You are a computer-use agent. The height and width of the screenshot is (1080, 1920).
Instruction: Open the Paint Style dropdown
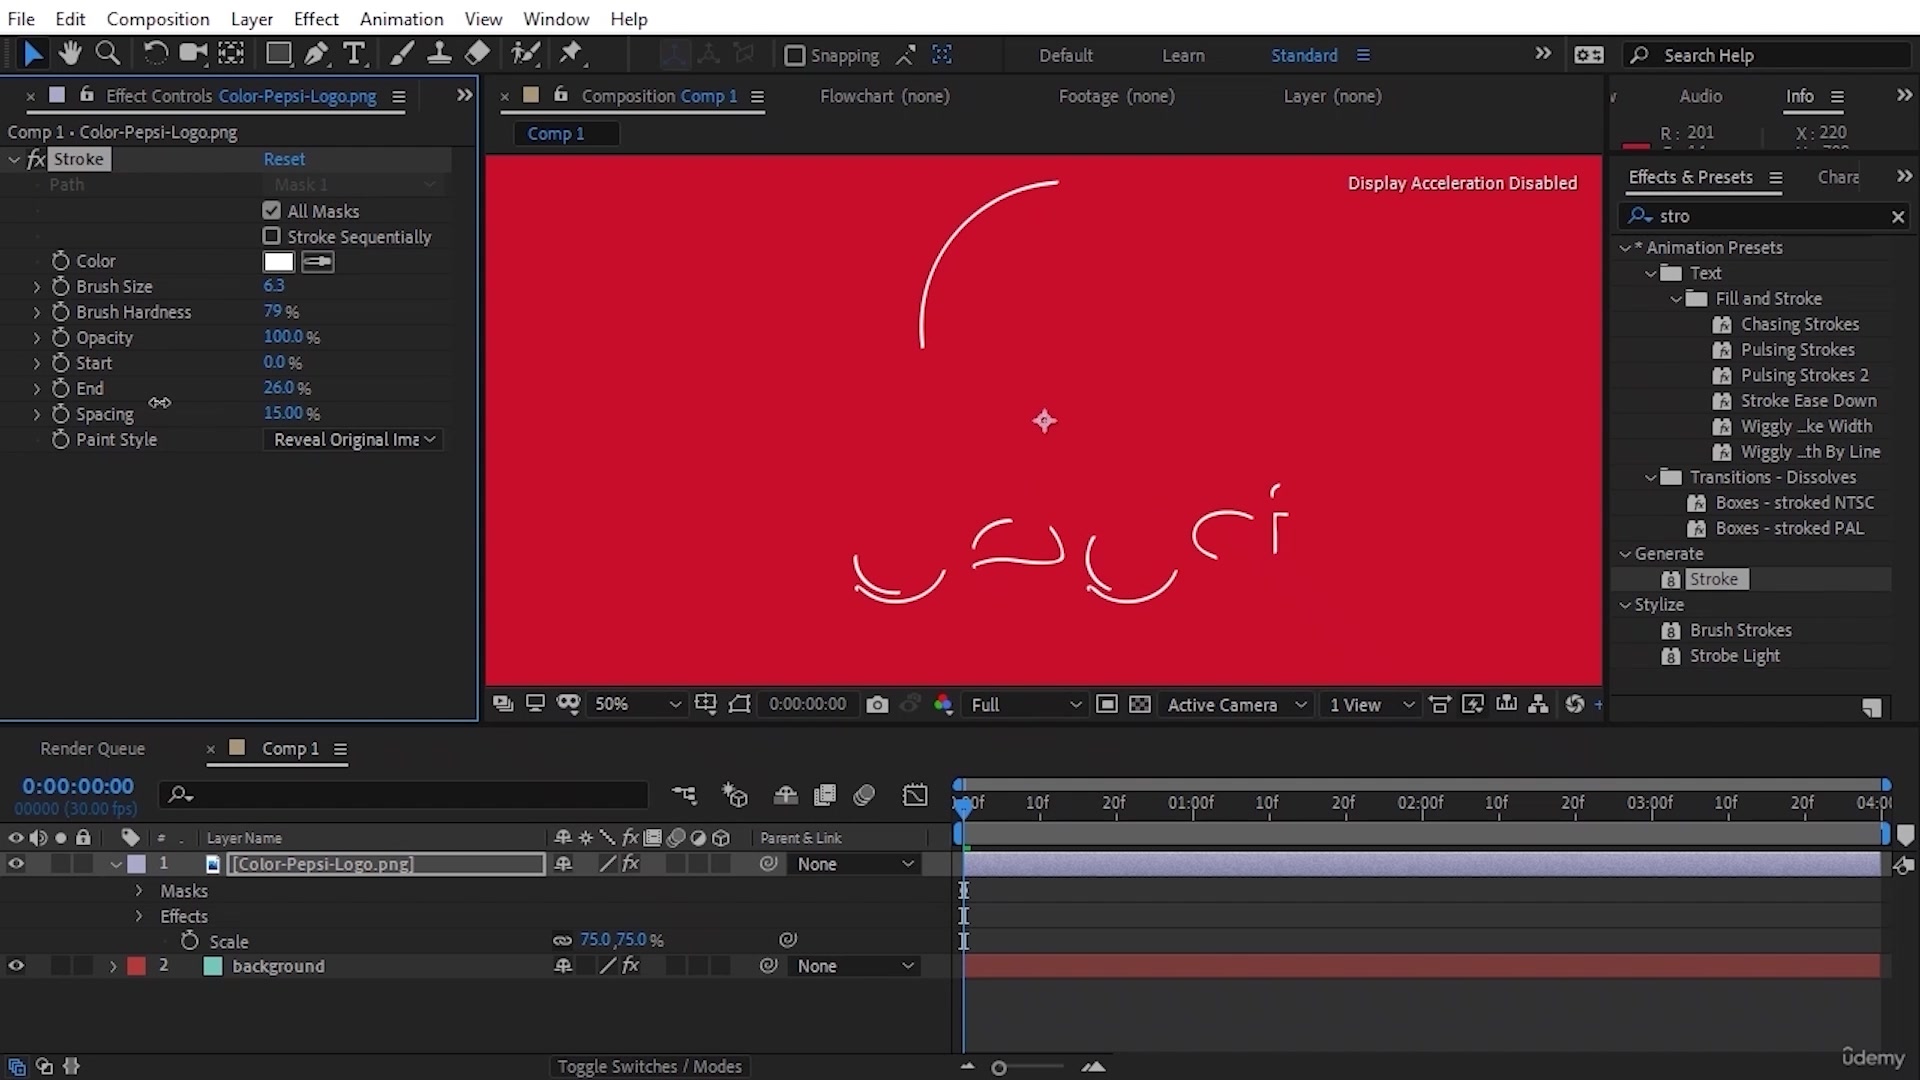[x=354, y=440]
